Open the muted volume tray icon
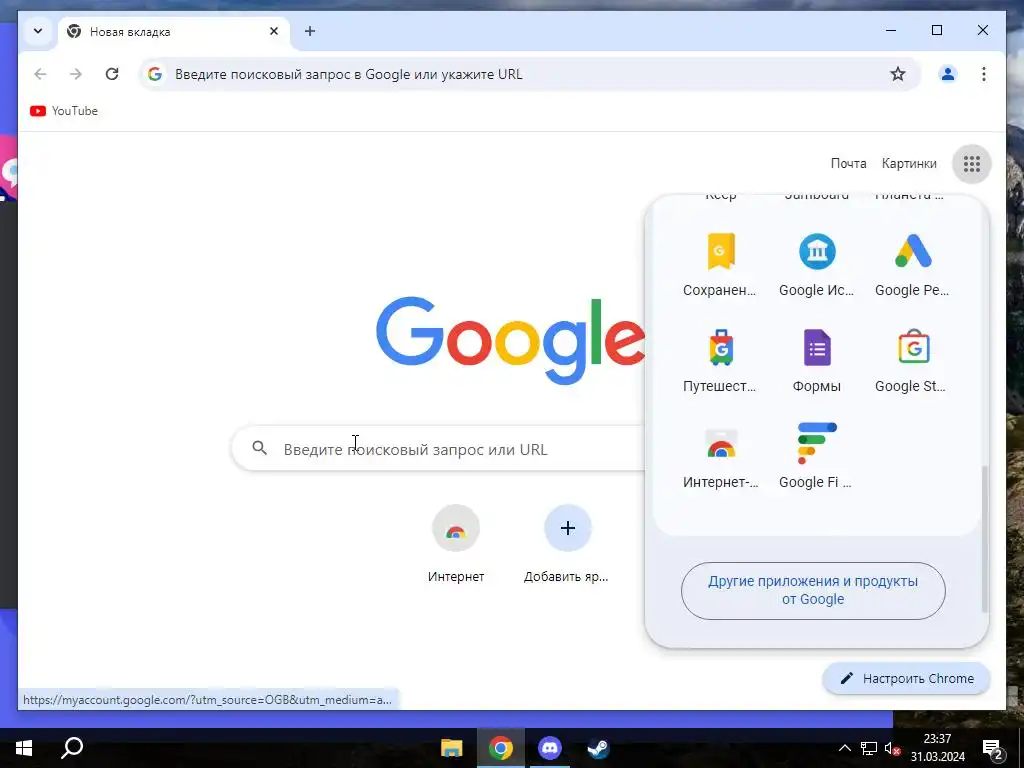The width and height of the screenshot is (1024, 768). 893,748
